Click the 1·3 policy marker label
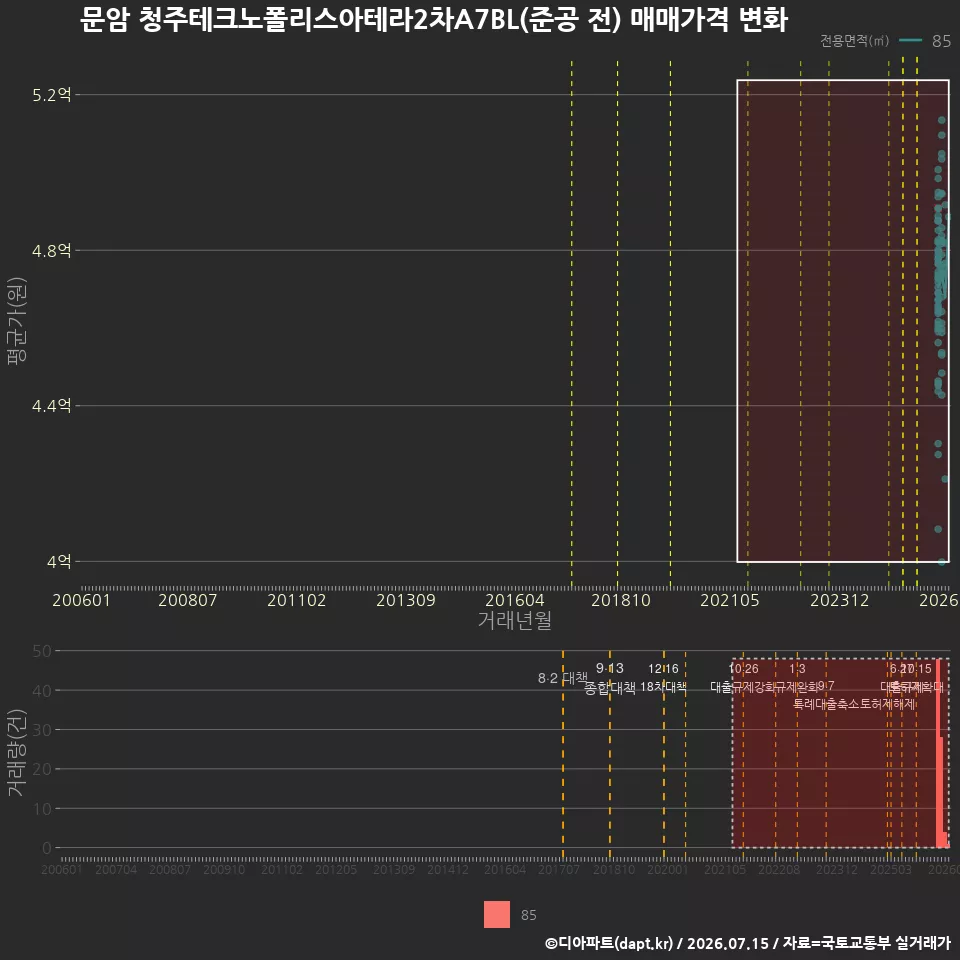960x960 pixels. [x=797, y=669]
